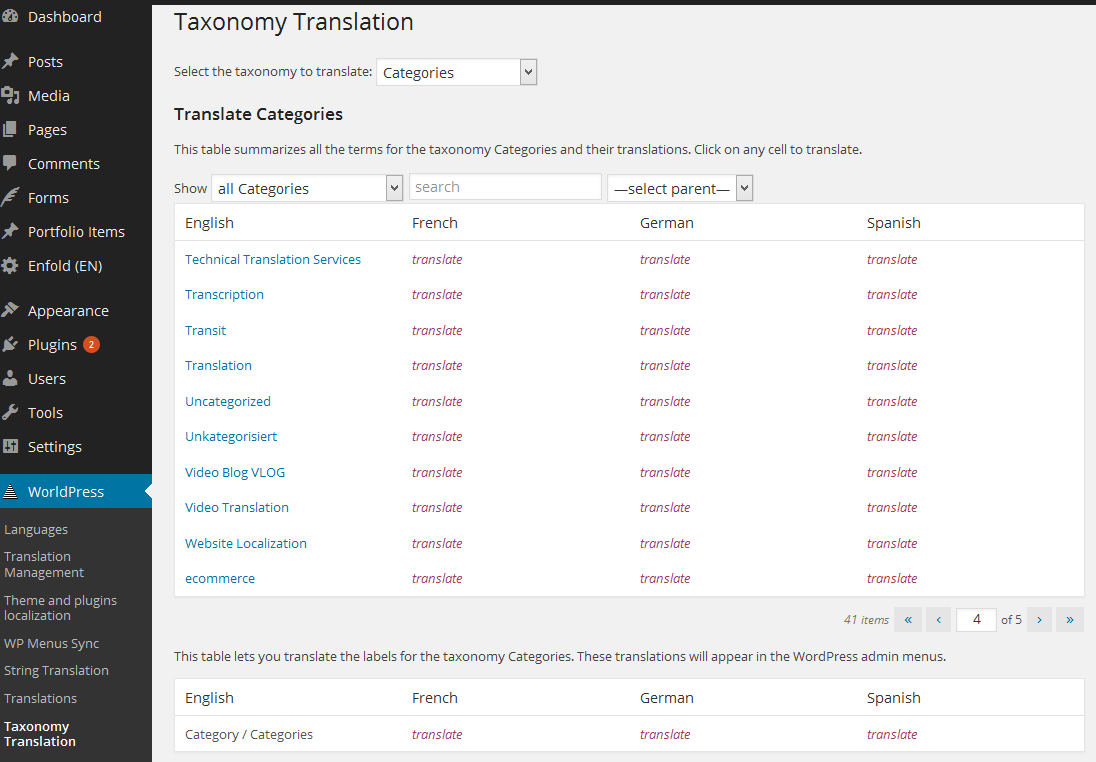Open Theme and plugins localization submenu

point(60,608)
